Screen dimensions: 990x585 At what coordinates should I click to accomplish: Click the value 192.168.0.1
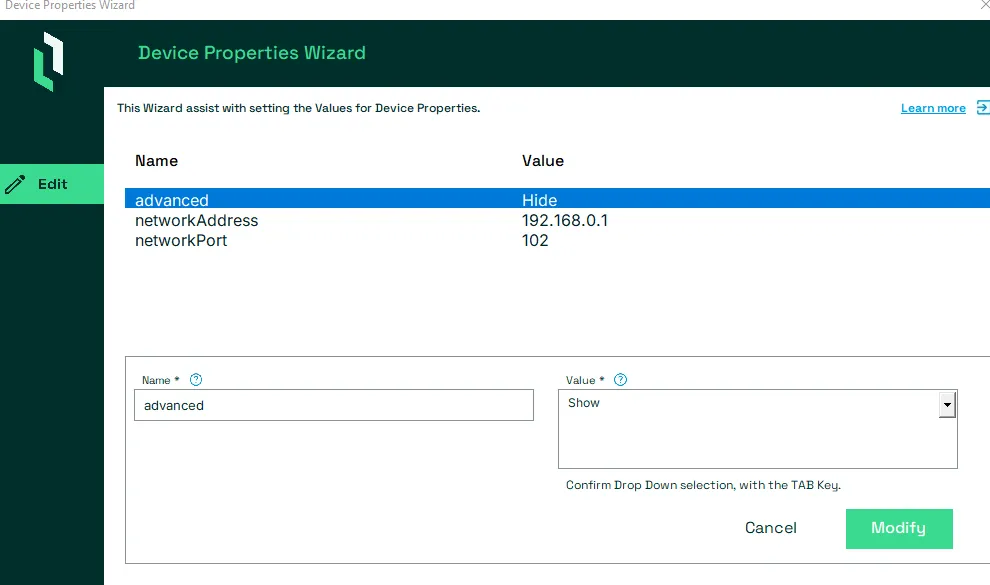564,220
